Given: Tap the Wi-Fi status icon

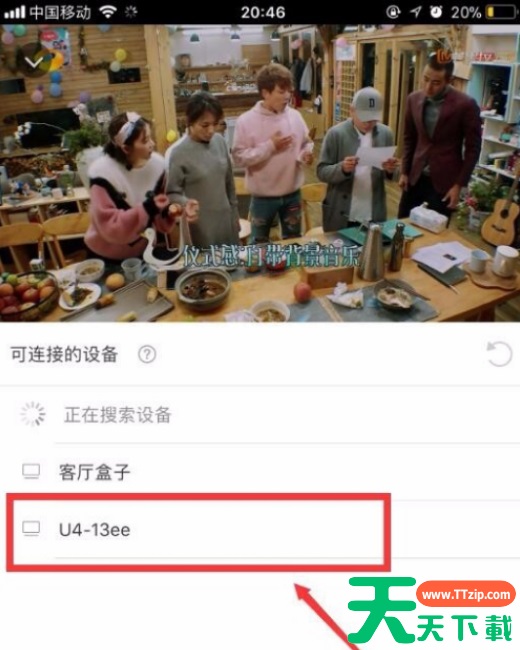Looking at the screenshot, I should 107,12.
